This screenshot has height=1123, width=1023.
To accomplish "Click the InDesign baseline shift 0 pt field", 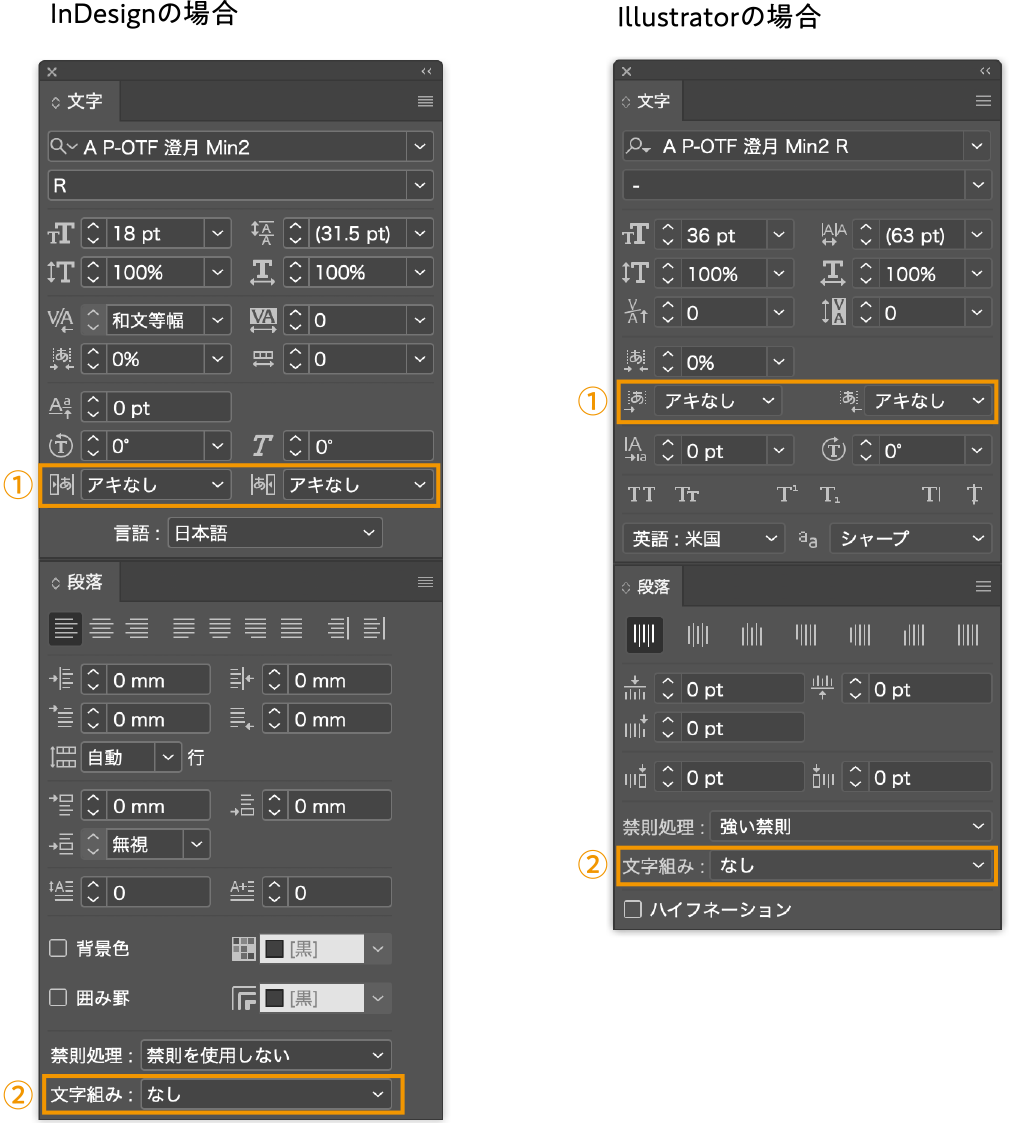I will [168, 408].
